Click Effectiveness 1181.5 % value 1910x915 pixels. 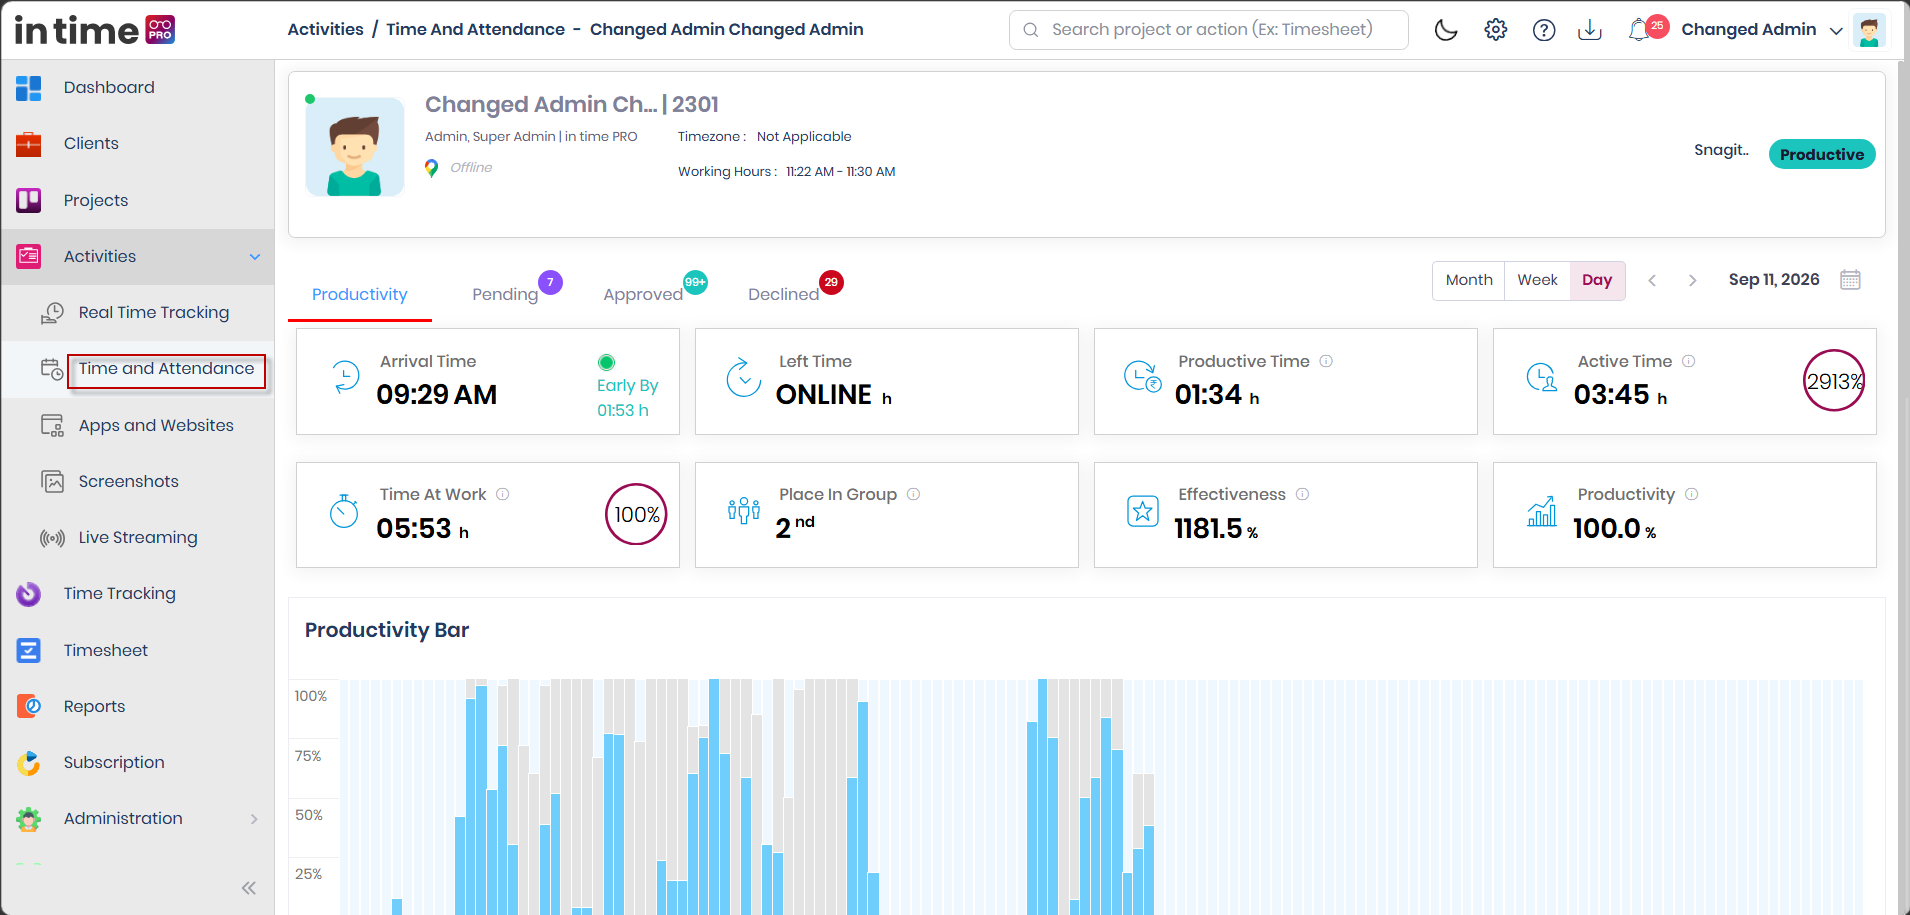pos(1216,528)
